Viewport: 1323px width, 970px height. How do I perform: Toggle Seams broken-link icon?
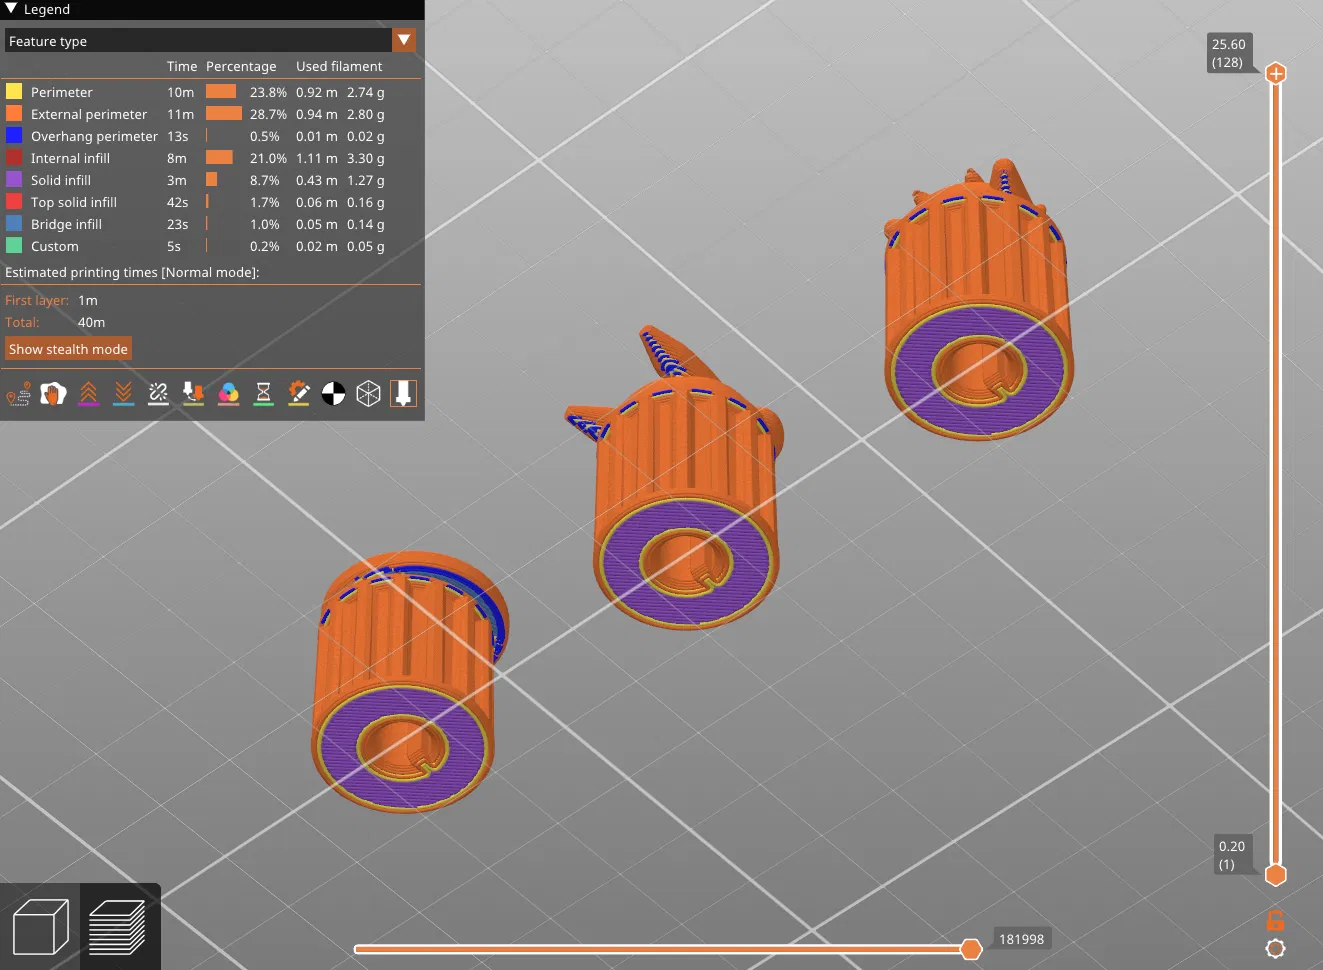coord(158,394)
